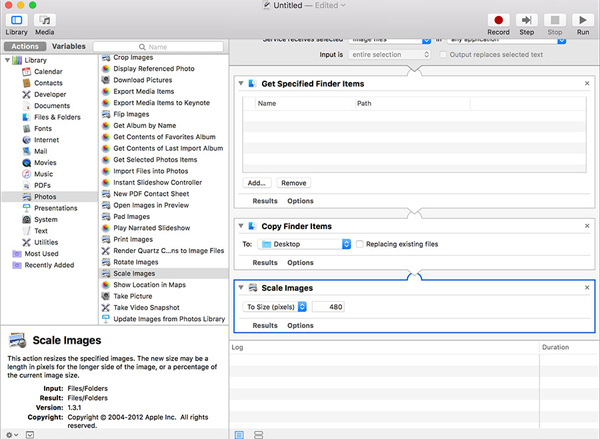Viewport: 600px width, 439px height.
Task: Open Options of Scale Images action
Action: coord(300,325)
